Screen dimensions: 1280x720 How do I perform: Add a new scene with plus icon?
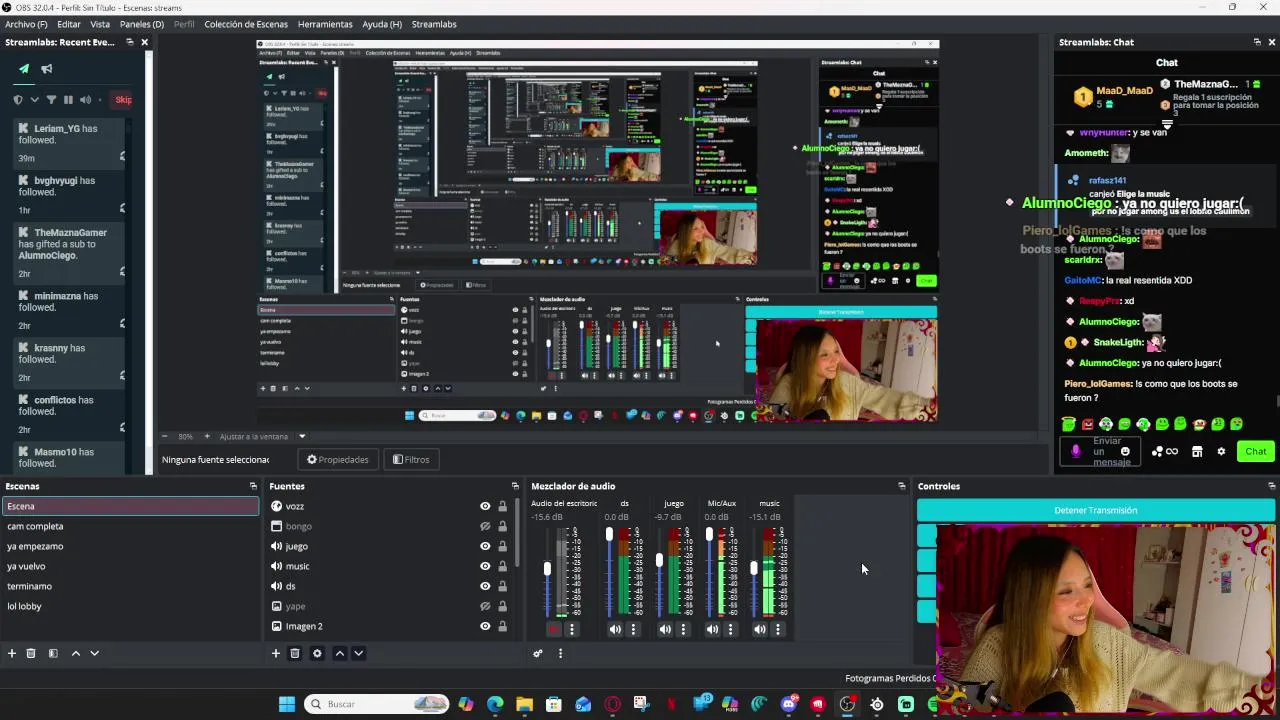[12, 653]
